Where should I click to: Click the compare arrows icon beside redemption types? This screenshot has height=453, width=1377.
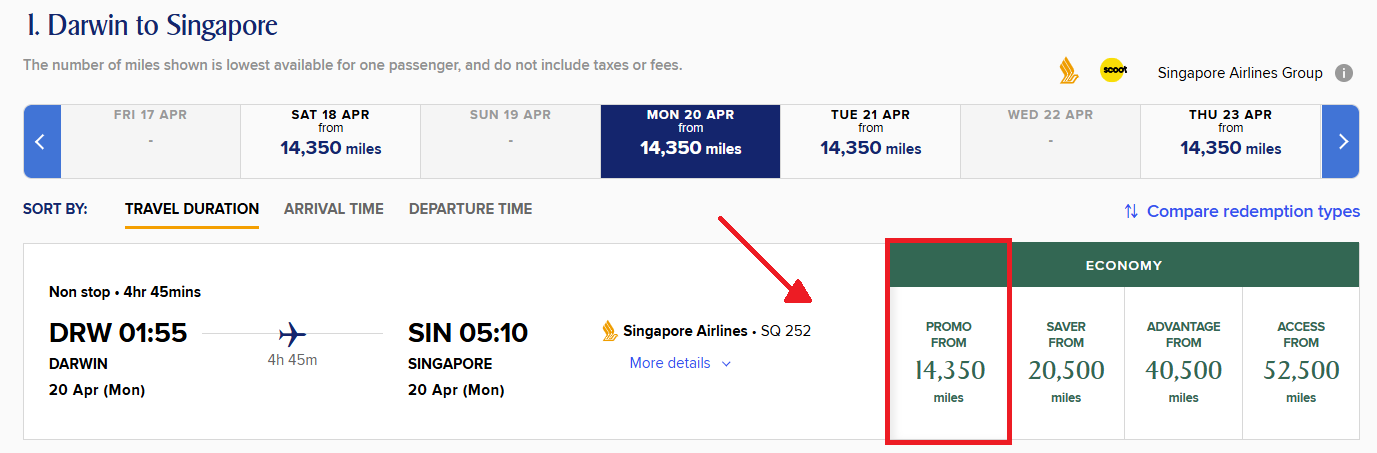(1131, 211)
